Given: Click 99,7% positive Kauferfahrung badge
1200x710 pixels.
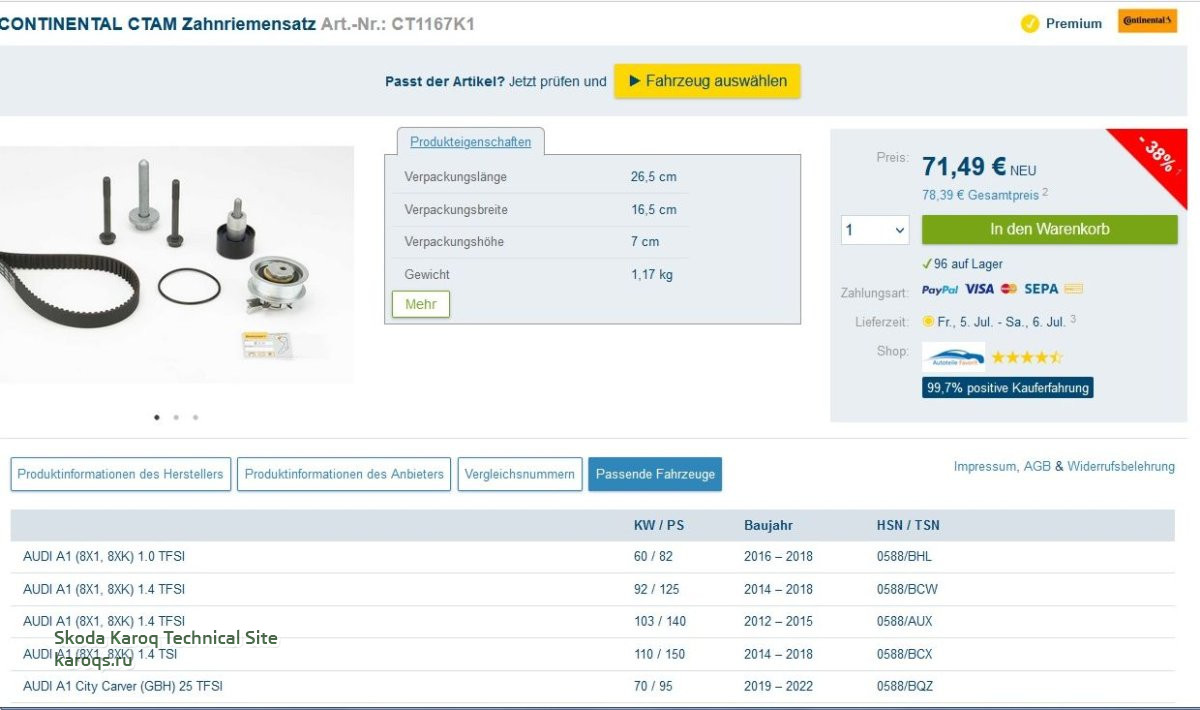Looking at the screenshot, I should tap(1008, 388).
